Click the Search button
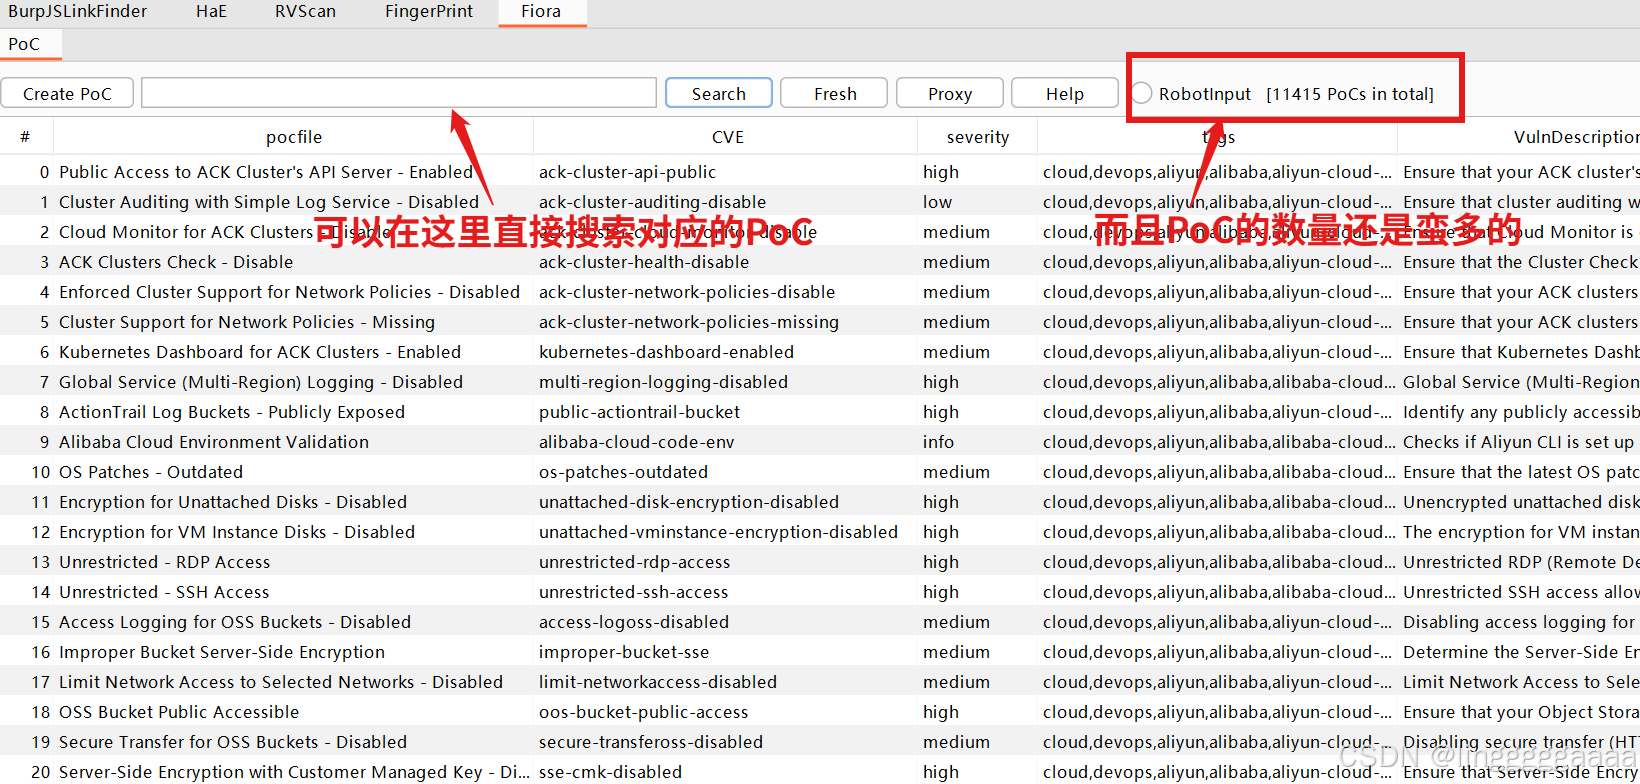 click(719, 93)
